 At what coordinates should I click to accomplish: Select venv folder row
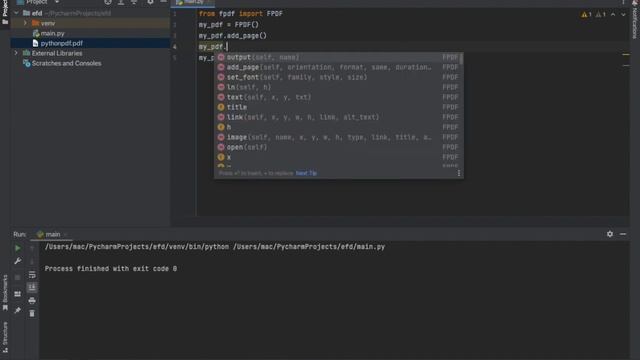[x=90, y=23]
